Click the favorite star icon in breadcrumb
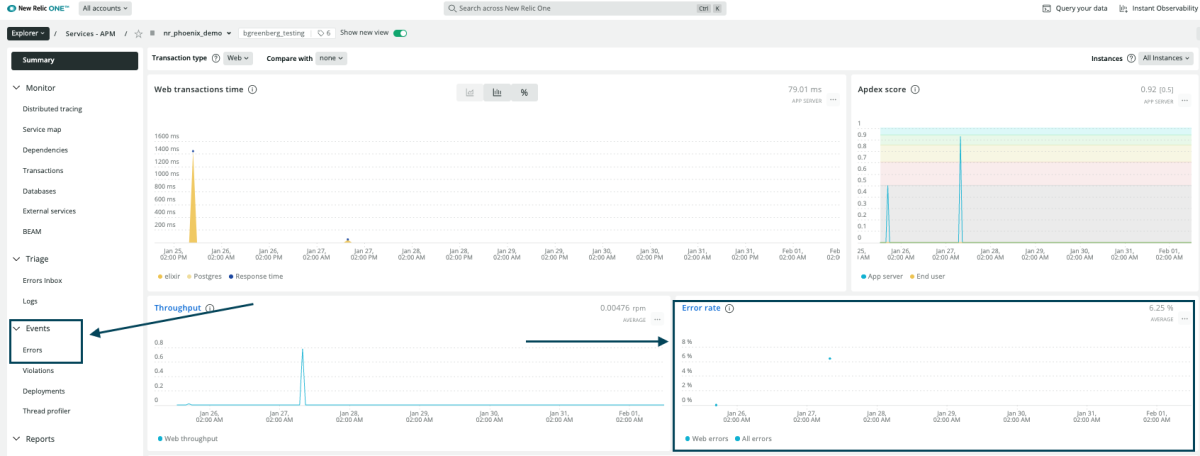Screen dimensions: 1200x456 [x=139, y=33]
